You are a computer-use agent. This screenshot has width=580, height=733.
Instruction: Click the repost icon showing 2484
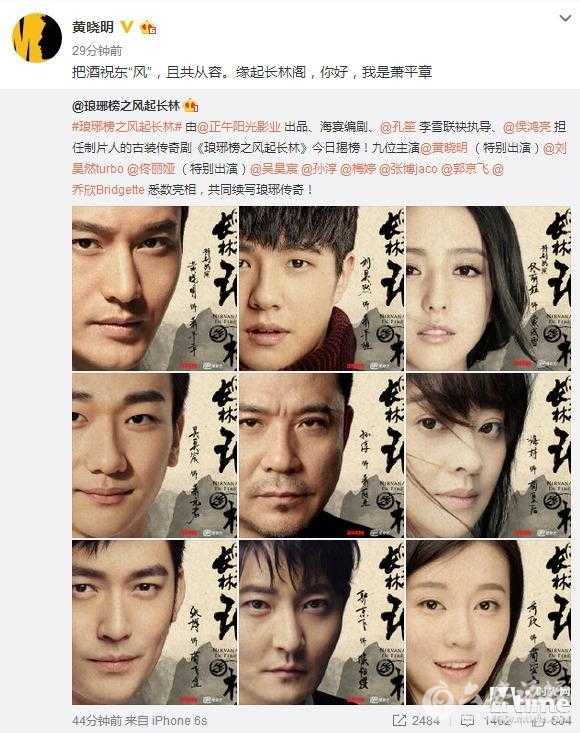point(400,720)
